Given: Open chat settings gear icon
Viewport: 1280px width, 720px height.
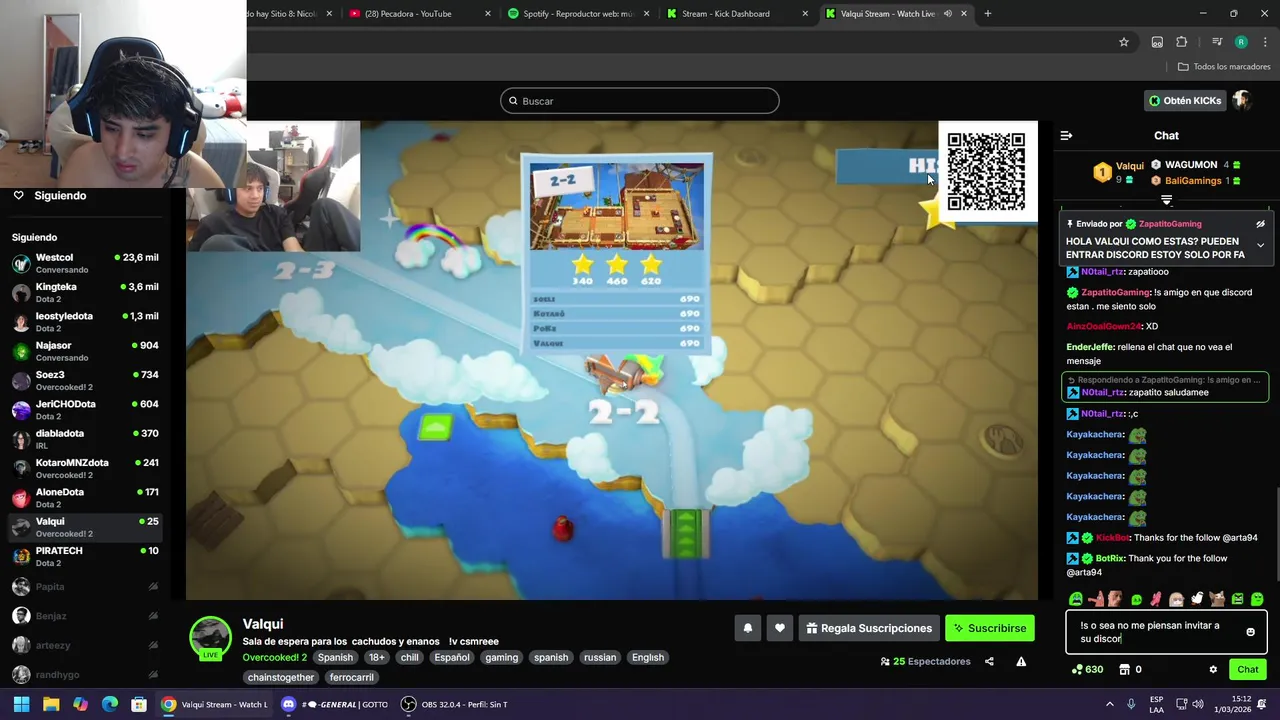Looking at the screenshot, I should click(x=1213, y=670).
